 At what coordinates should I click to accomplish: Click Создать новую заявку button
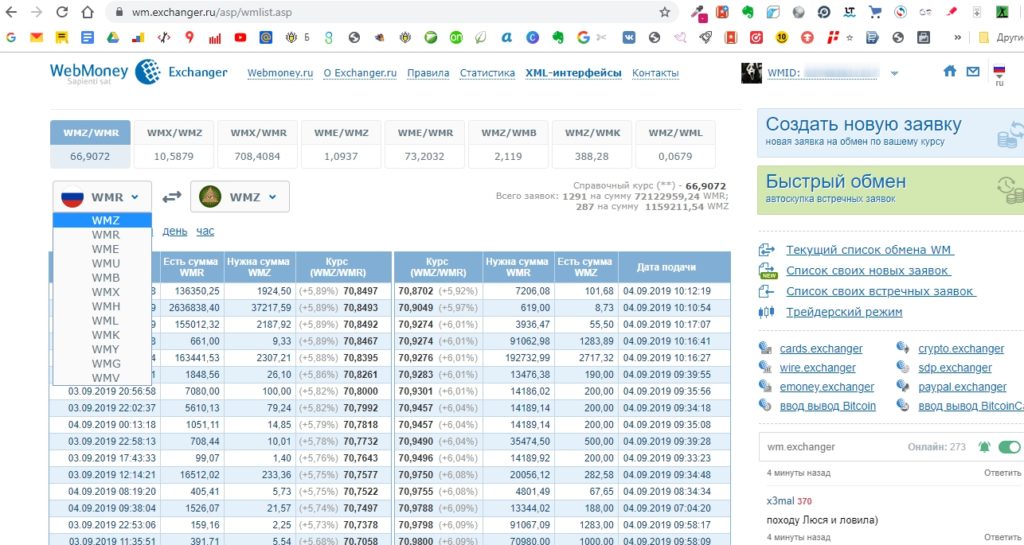point(890,133)
